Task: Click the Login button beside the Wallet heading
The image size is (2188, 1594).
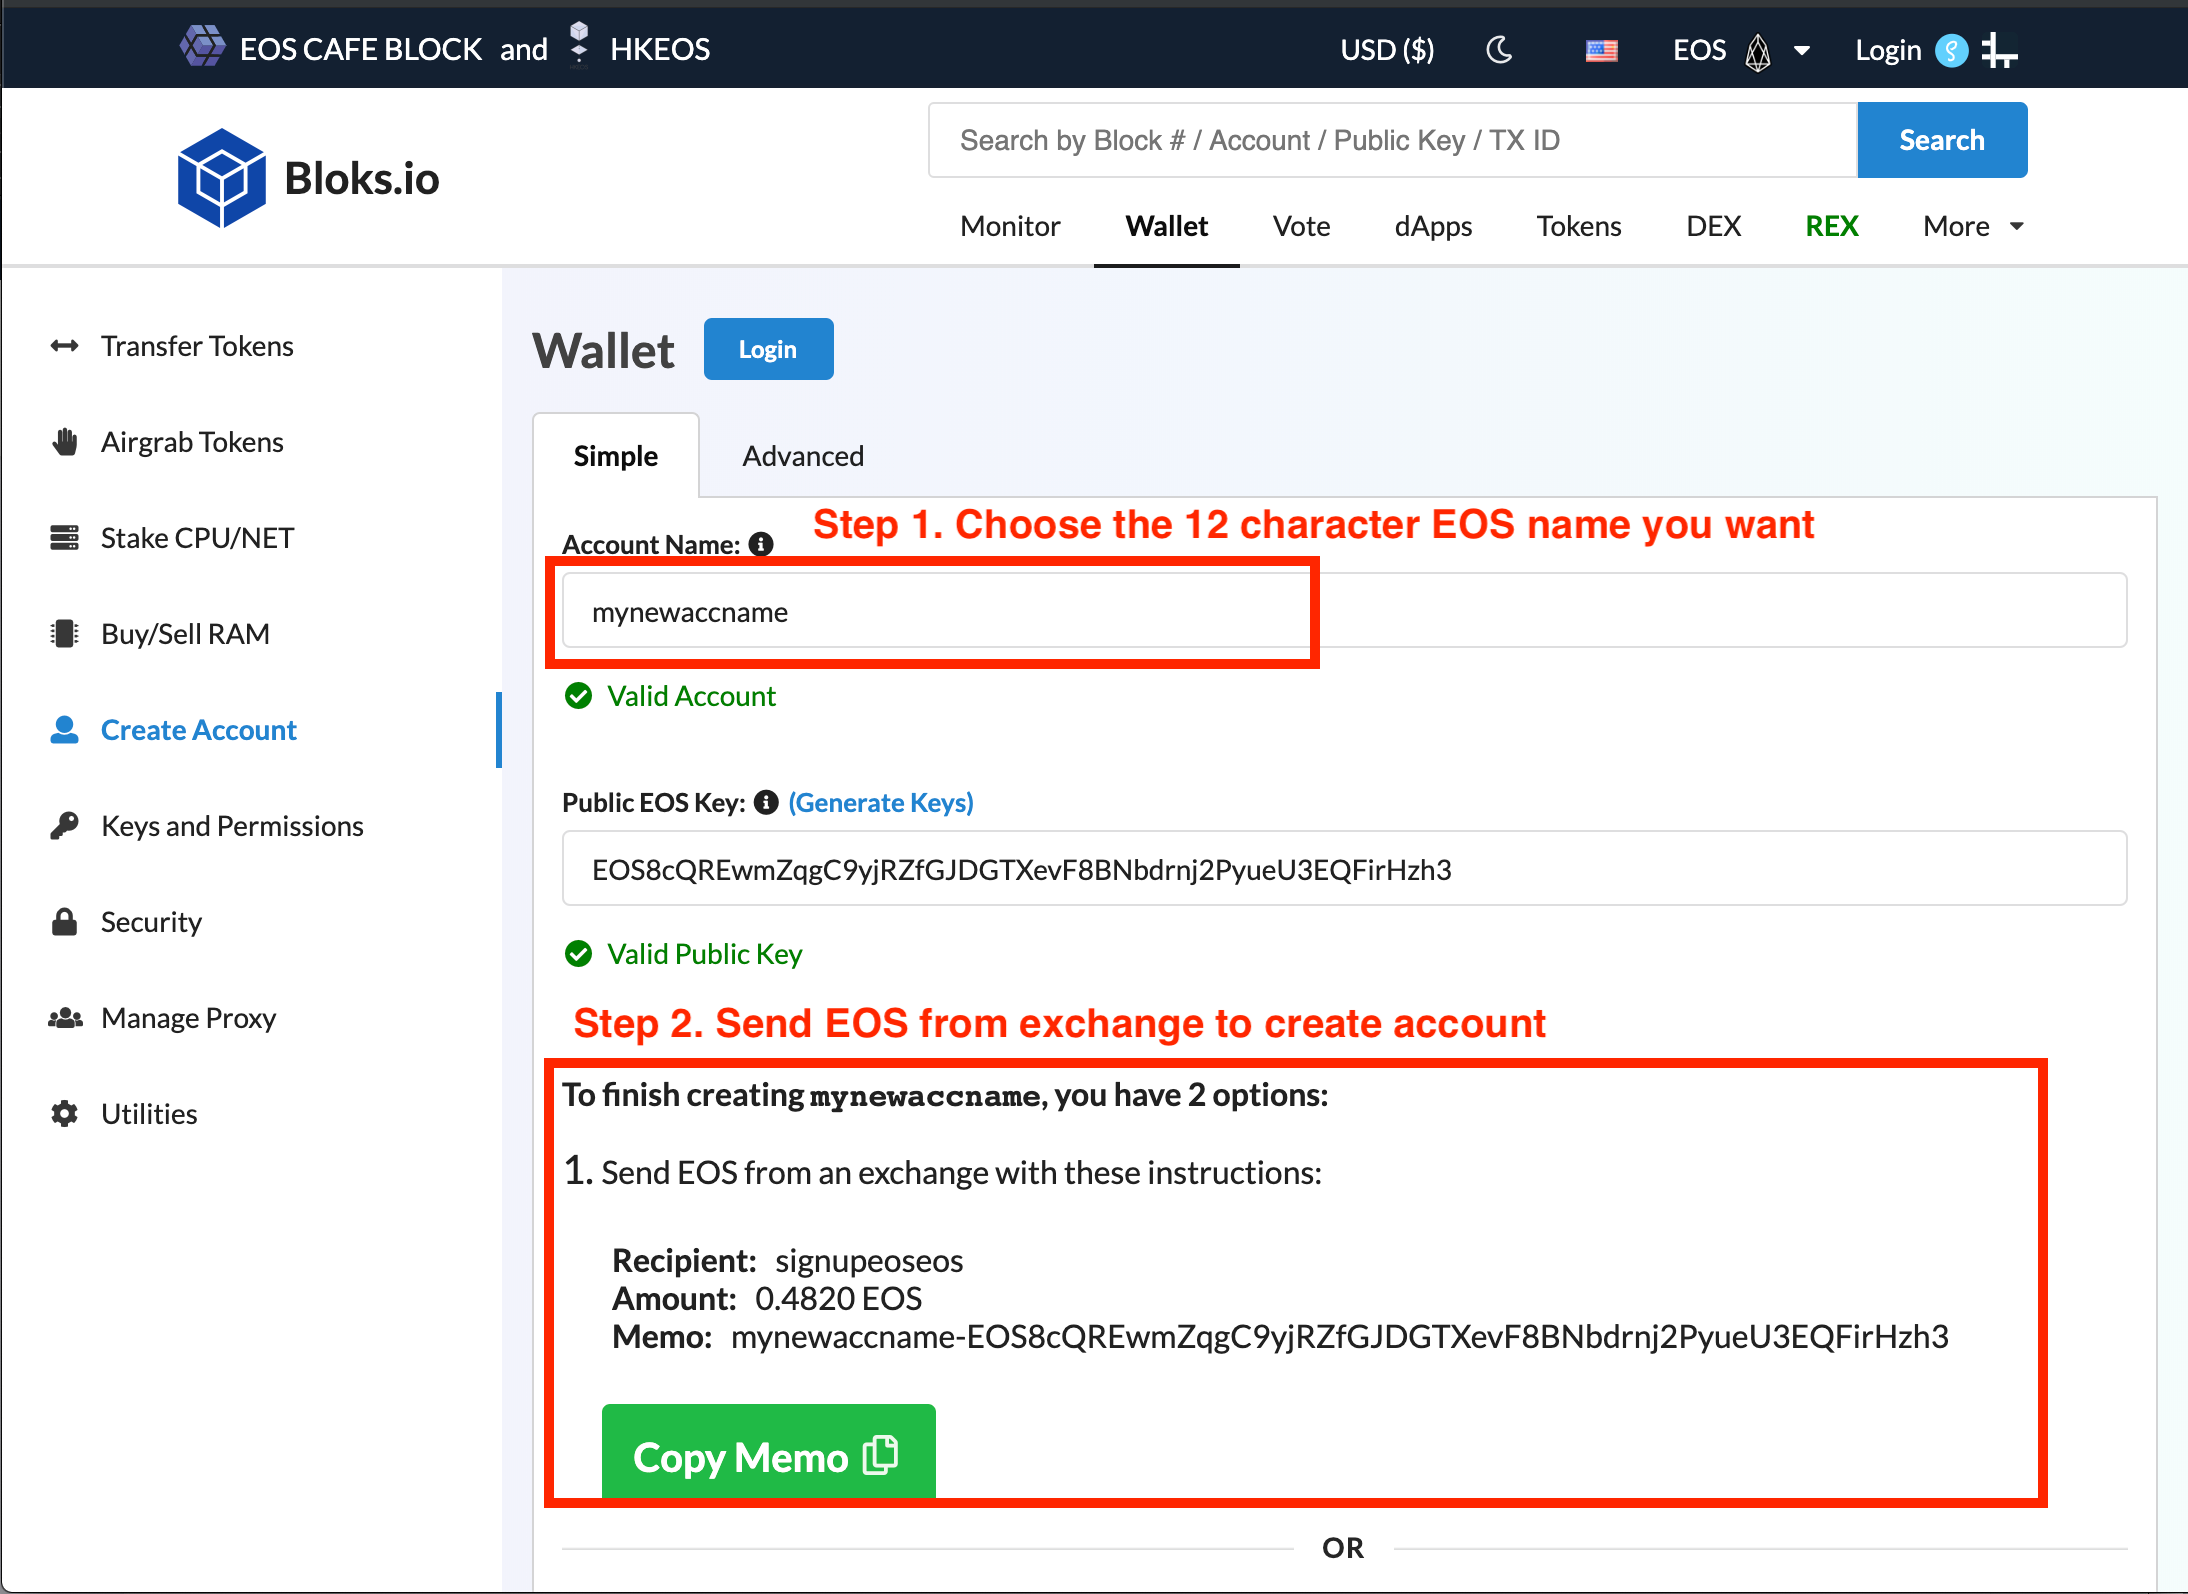Action: tap(767, 349)
